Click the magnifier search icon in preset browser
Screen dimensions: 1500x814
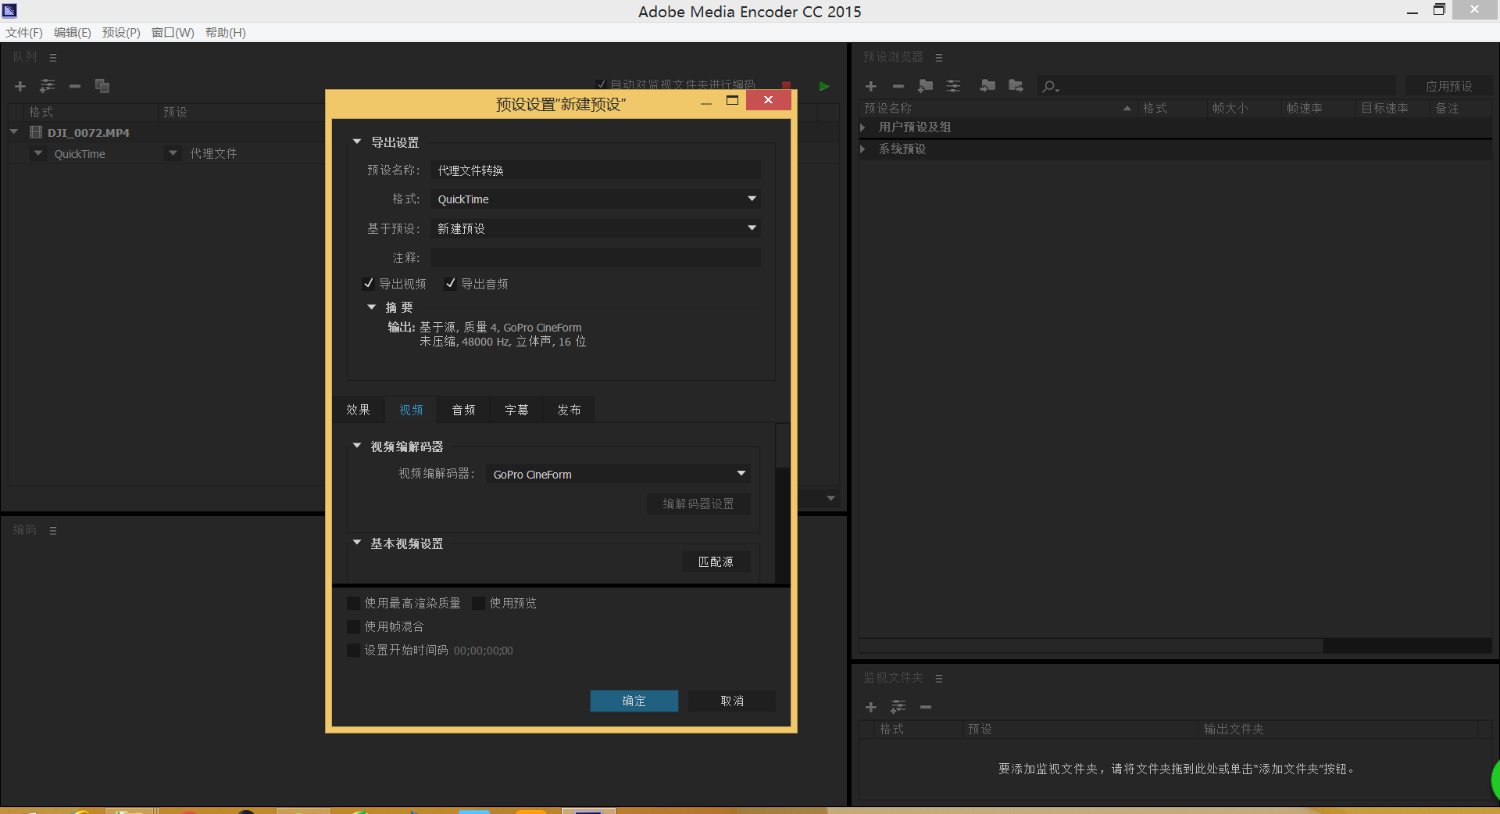point(1050,87)
